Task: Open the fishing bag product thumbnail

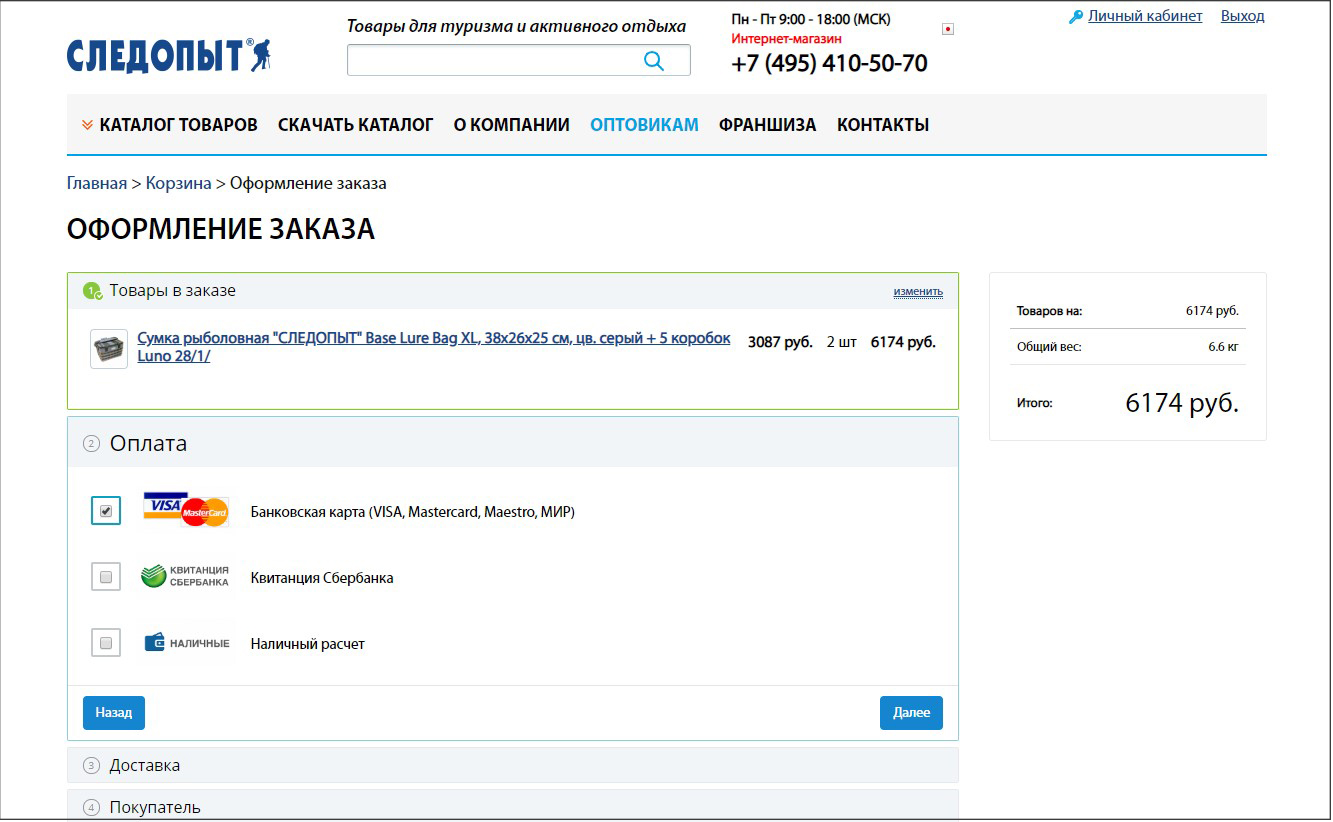Action: (109, 349)
